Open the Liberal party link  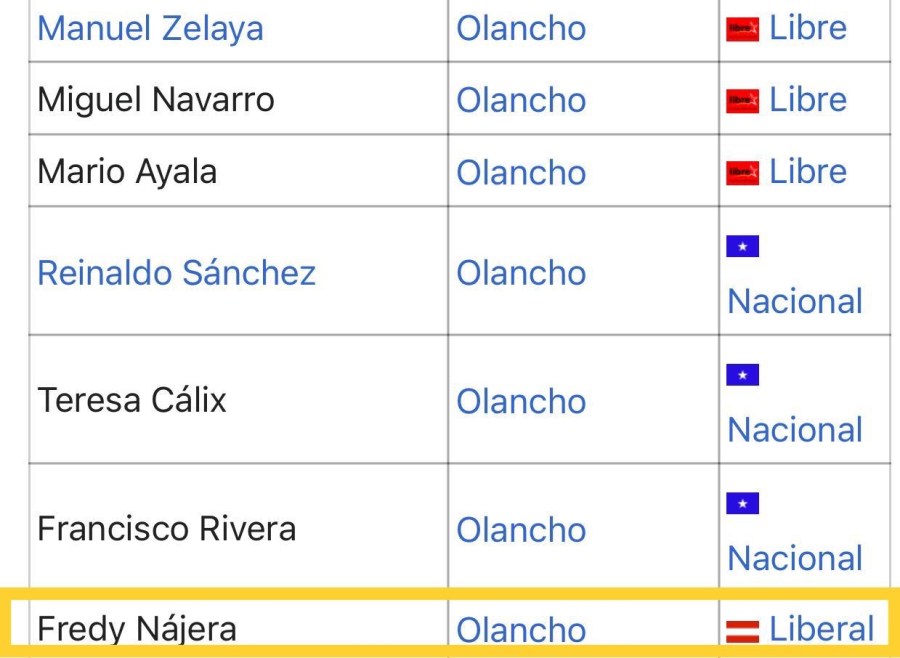click(x=821, y=629)
